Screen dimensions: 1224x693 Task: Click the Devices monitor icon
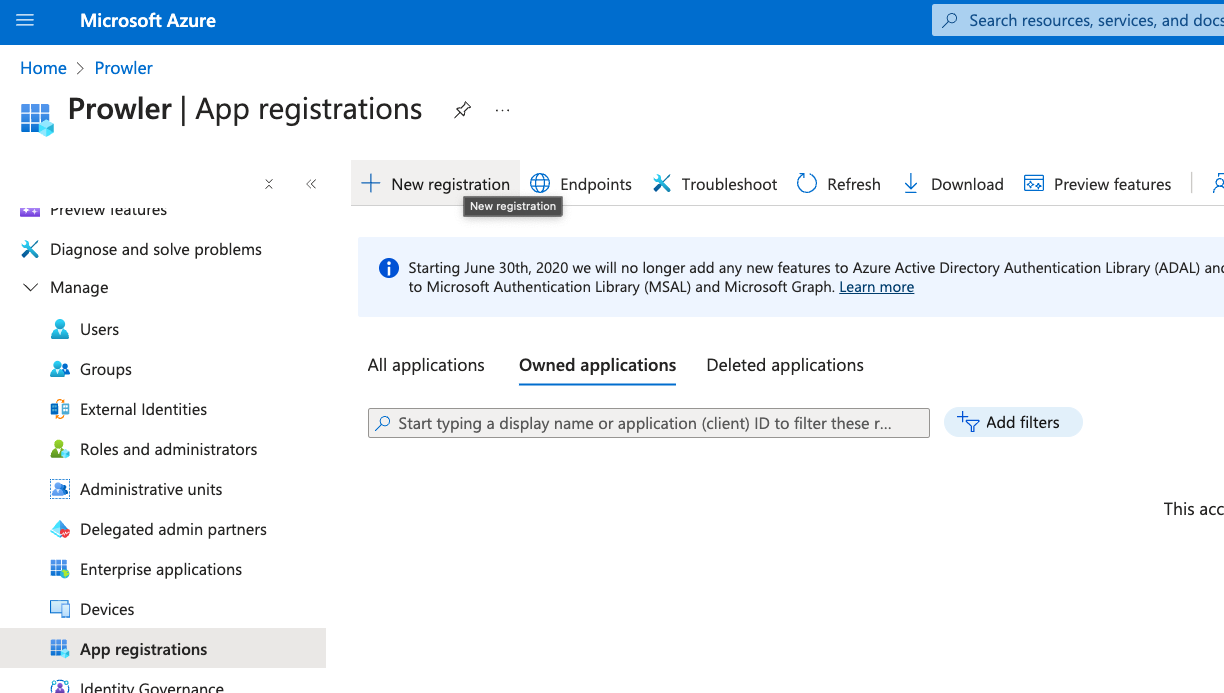point(60,609)
